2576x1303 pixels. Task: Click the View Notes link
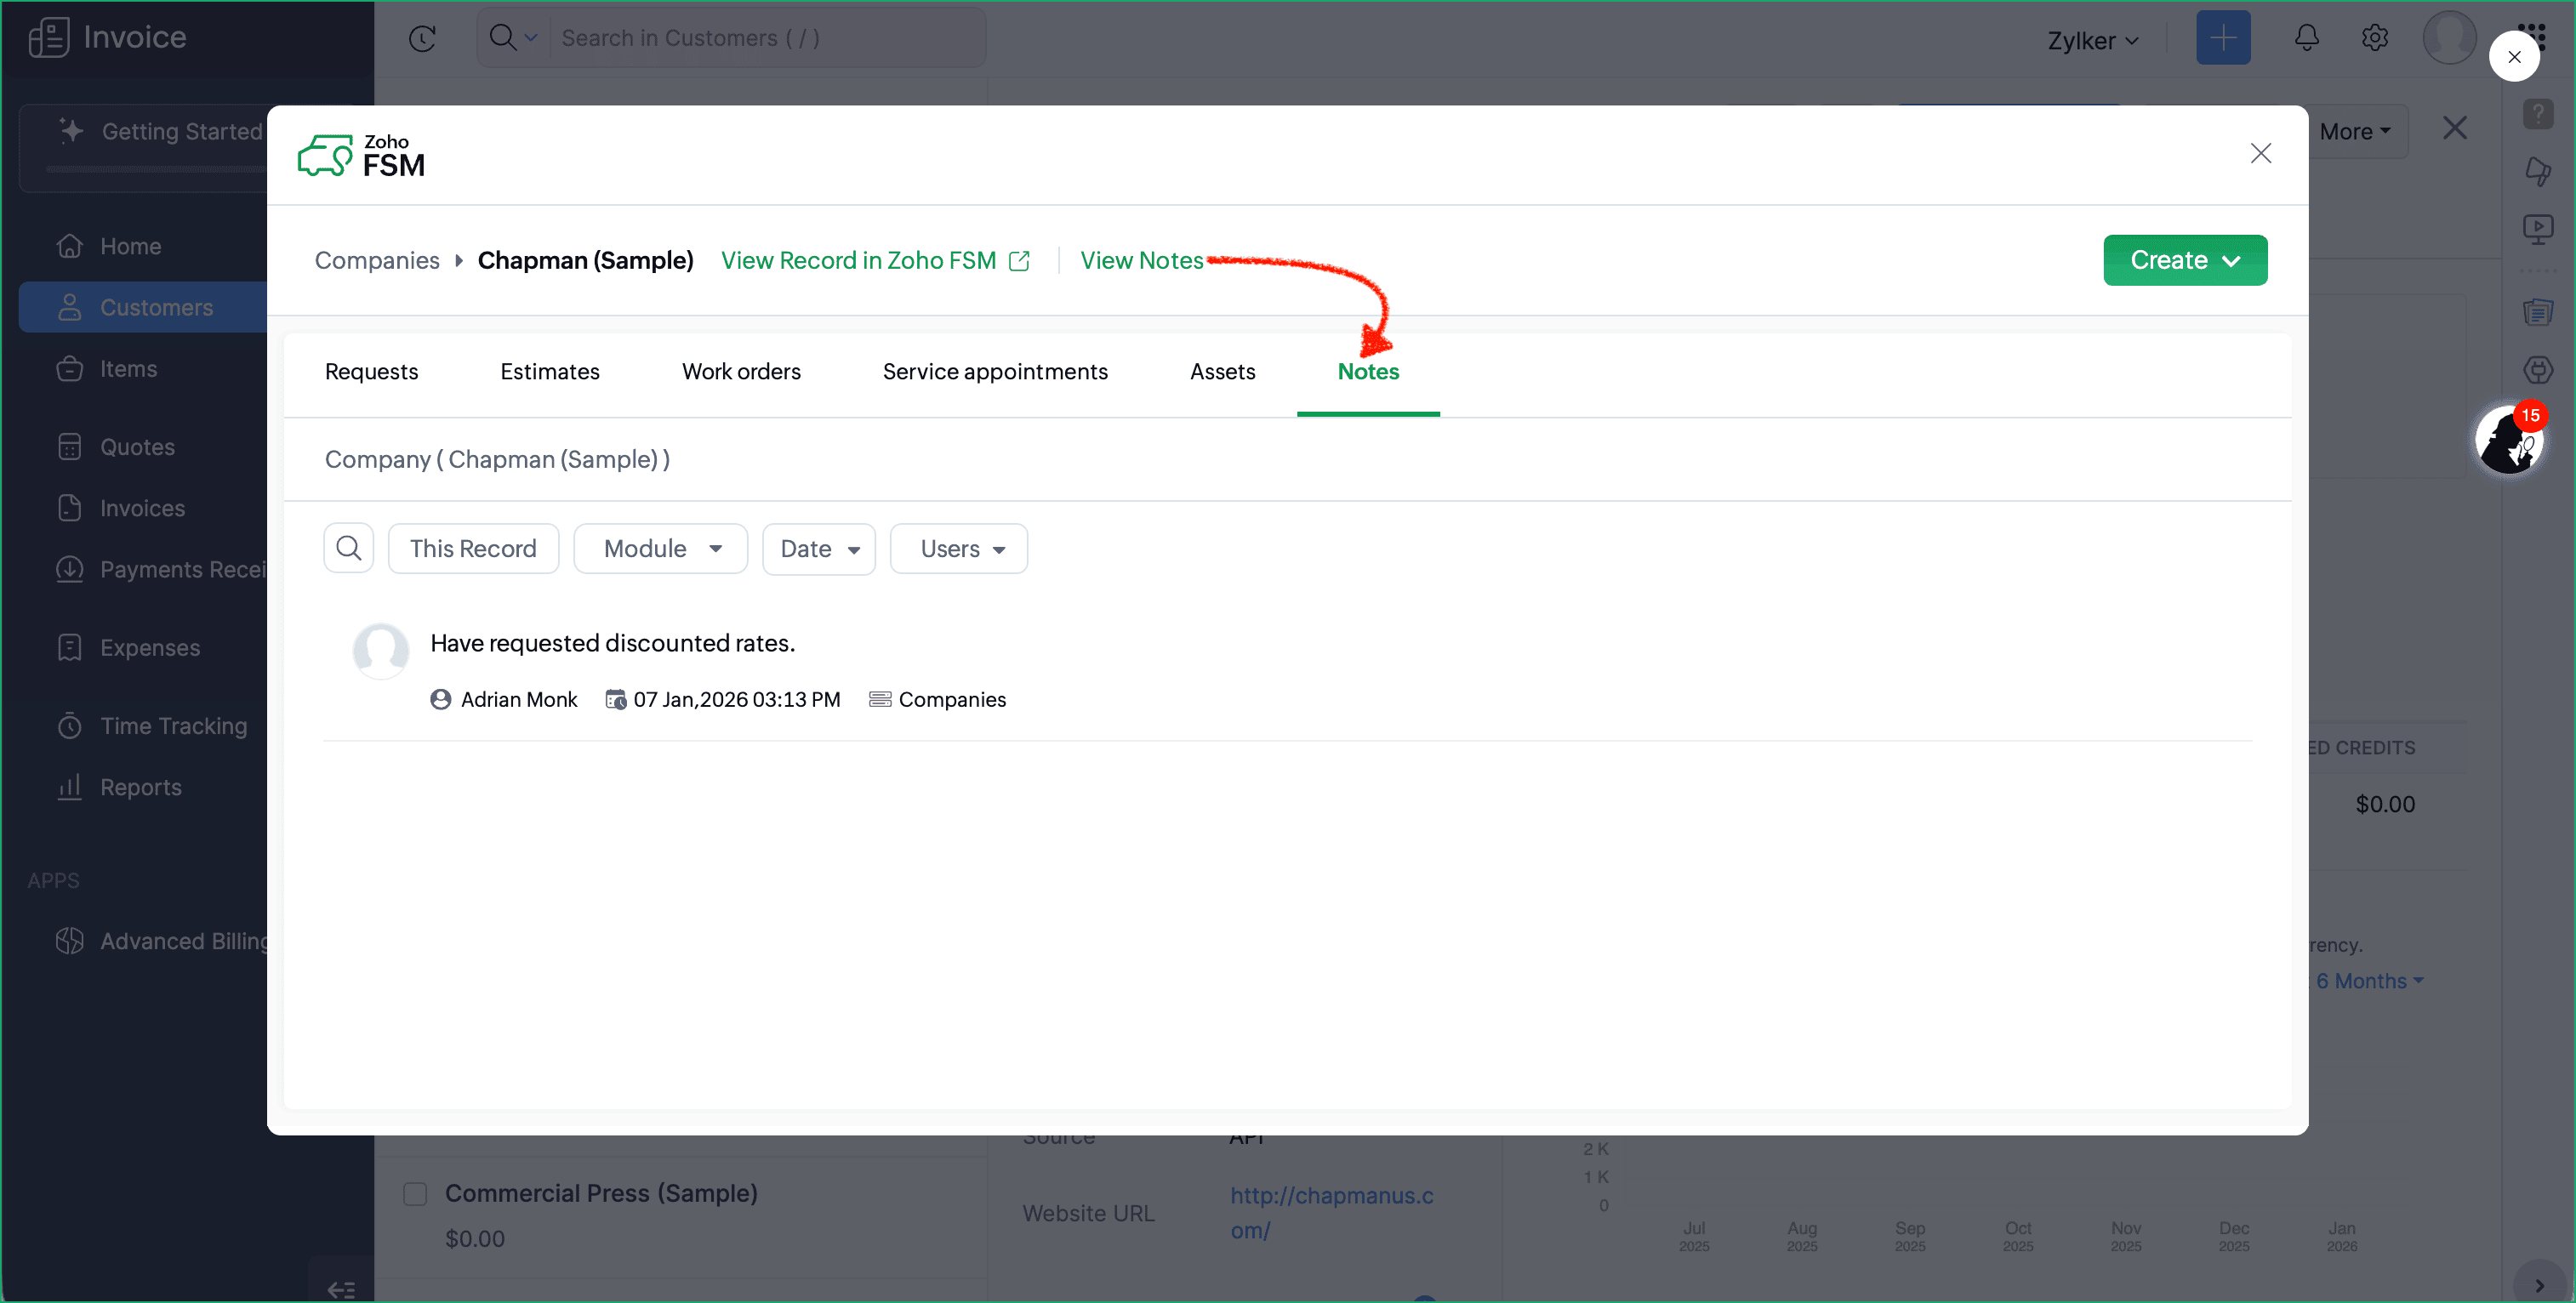click(x=1141, y=260)
